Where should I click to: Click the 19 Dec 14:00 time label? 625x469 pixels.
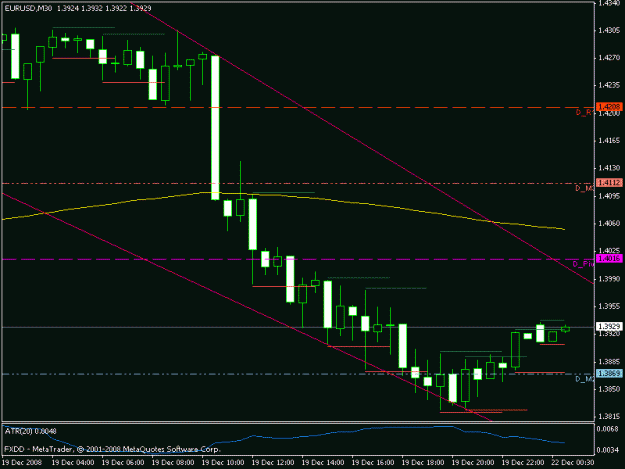[323, 463]
